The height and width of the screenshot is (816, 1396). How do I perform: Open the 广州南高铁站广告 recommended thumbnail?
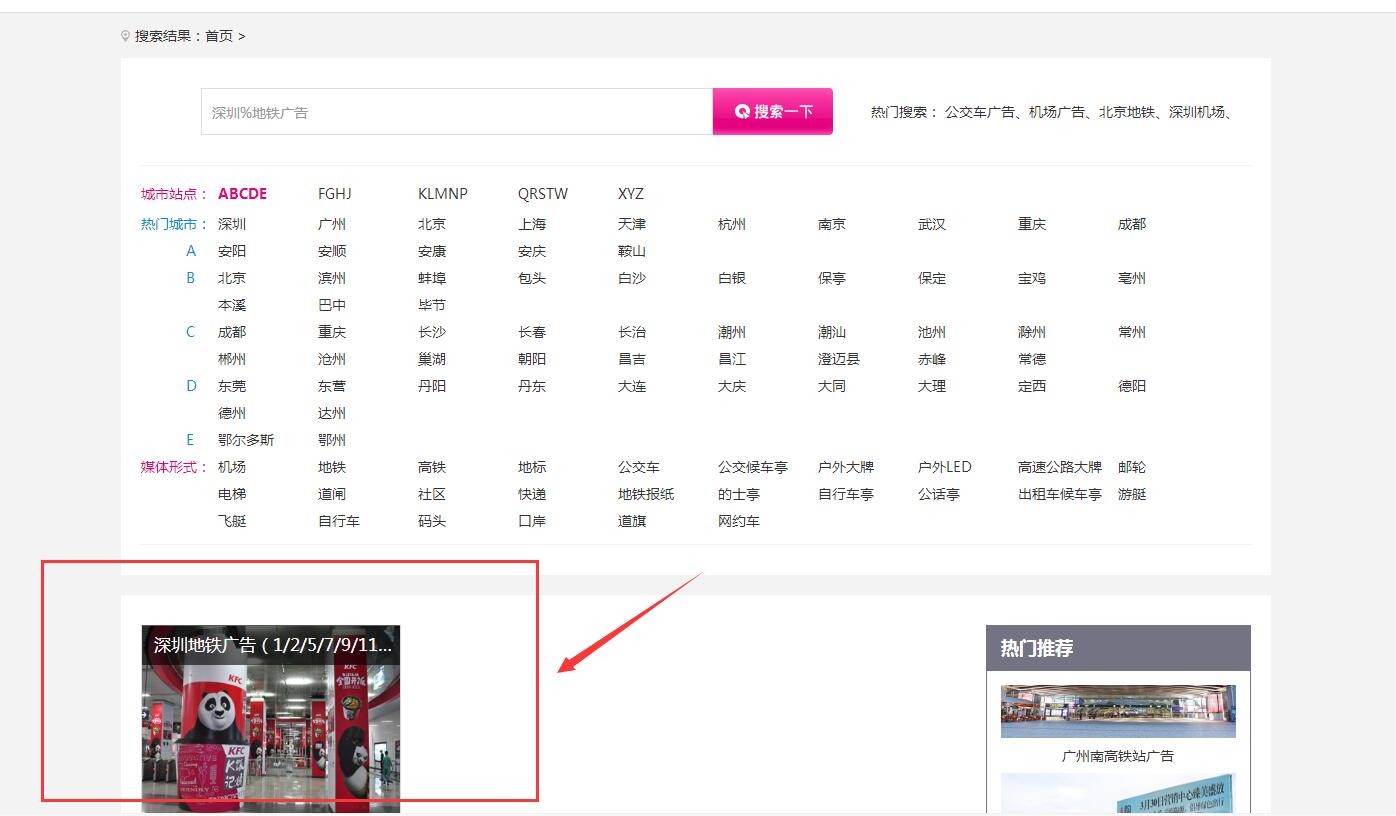tap(1118, 711)
